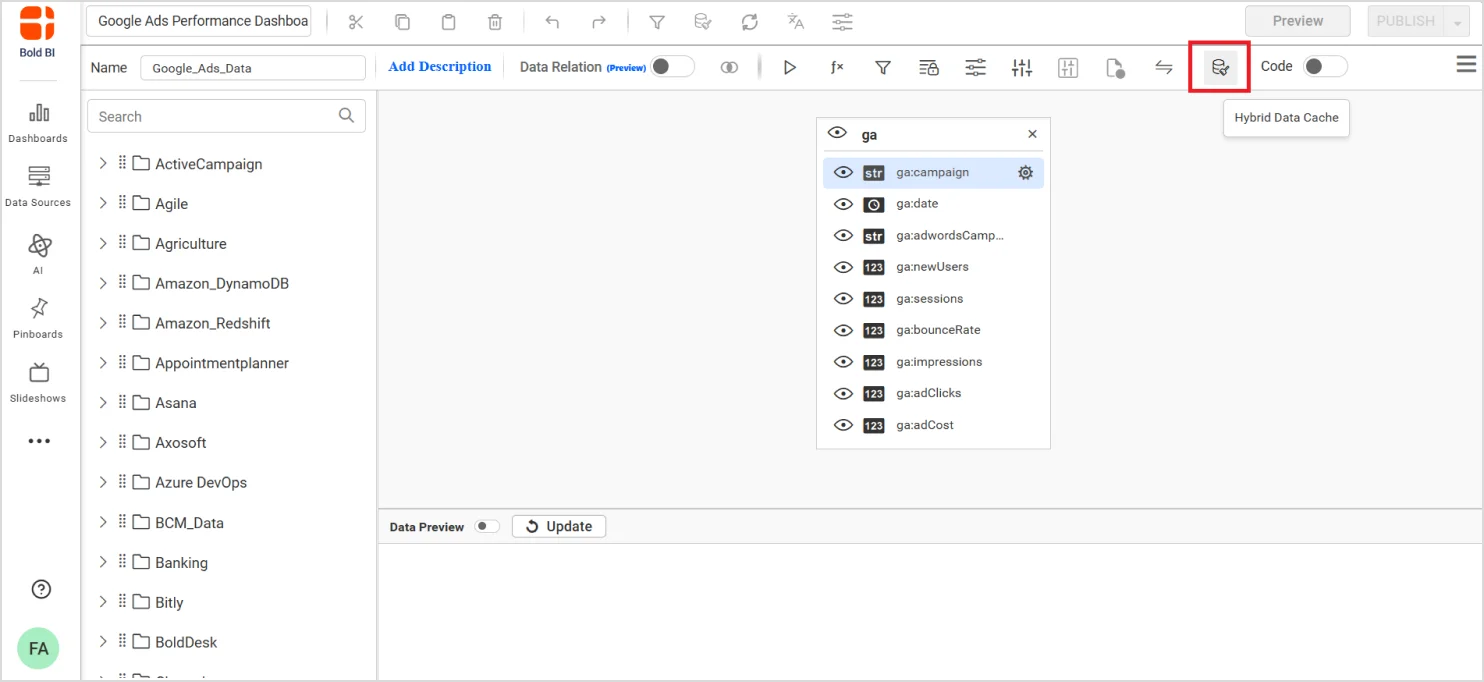The image size is (1484, 682).
Task: Hide the ga:newUsers column
Action: pyautogui.click(x=844, y=267)
